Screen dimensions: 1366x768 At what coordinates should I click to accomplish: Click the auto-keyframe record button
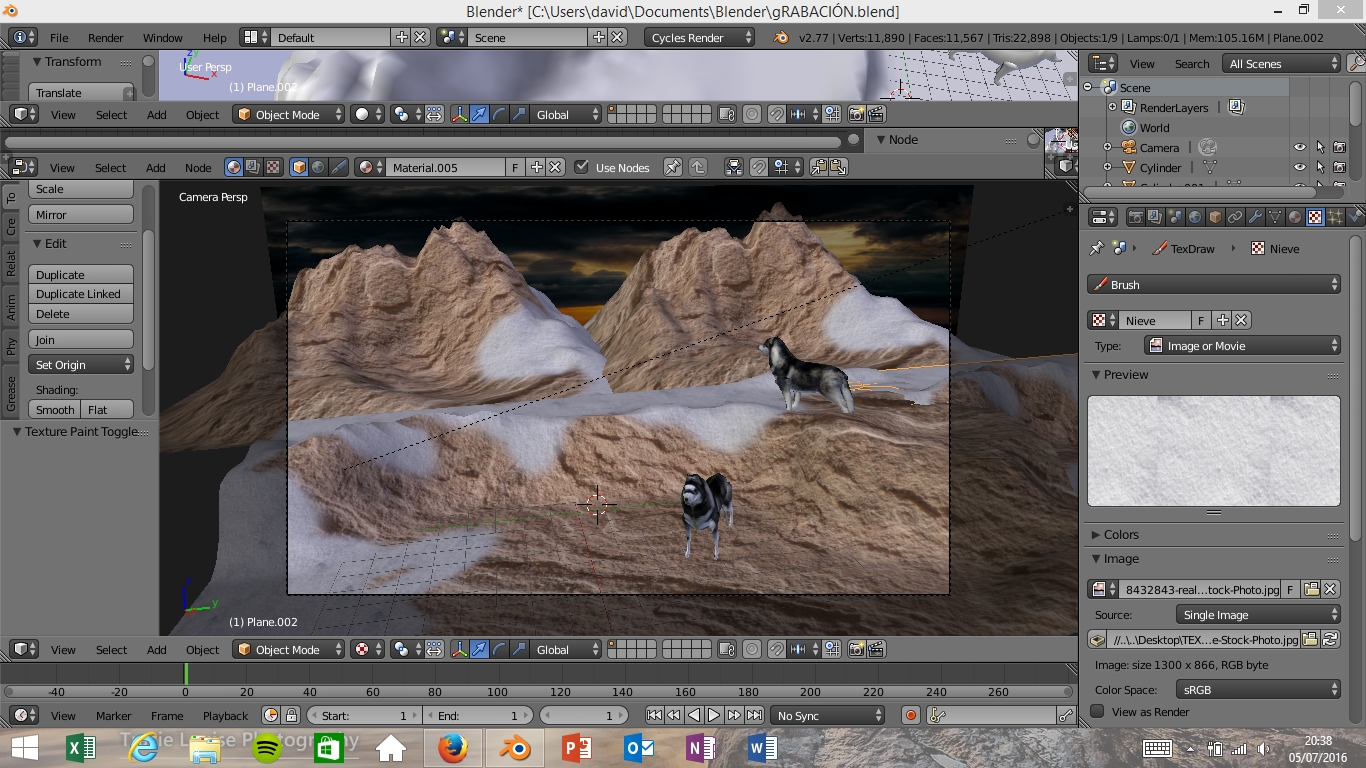(x=910, y=715)
